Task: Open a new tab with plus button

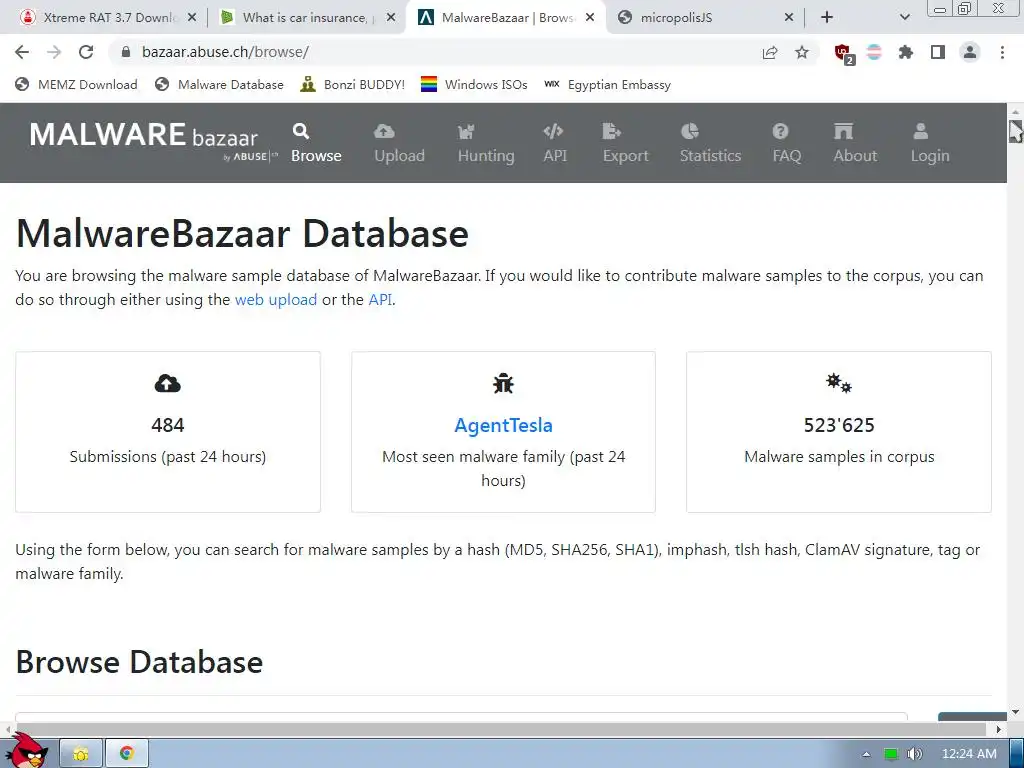Action: tap(827, 18)
